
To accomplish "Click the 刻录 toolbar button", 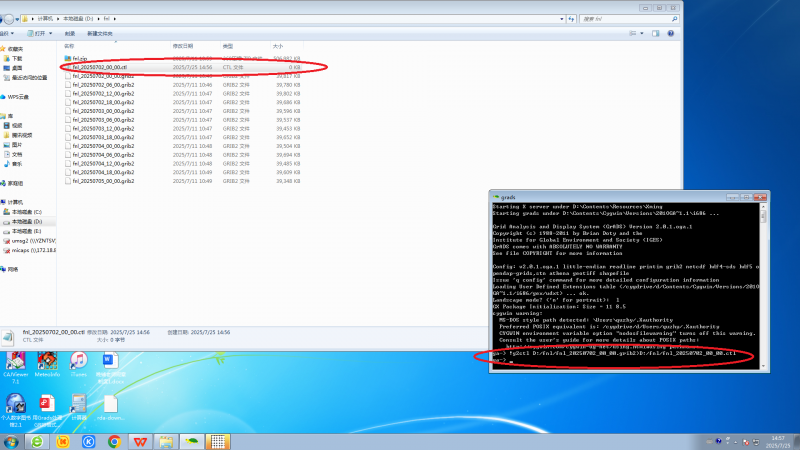I will tap(70, 33).
